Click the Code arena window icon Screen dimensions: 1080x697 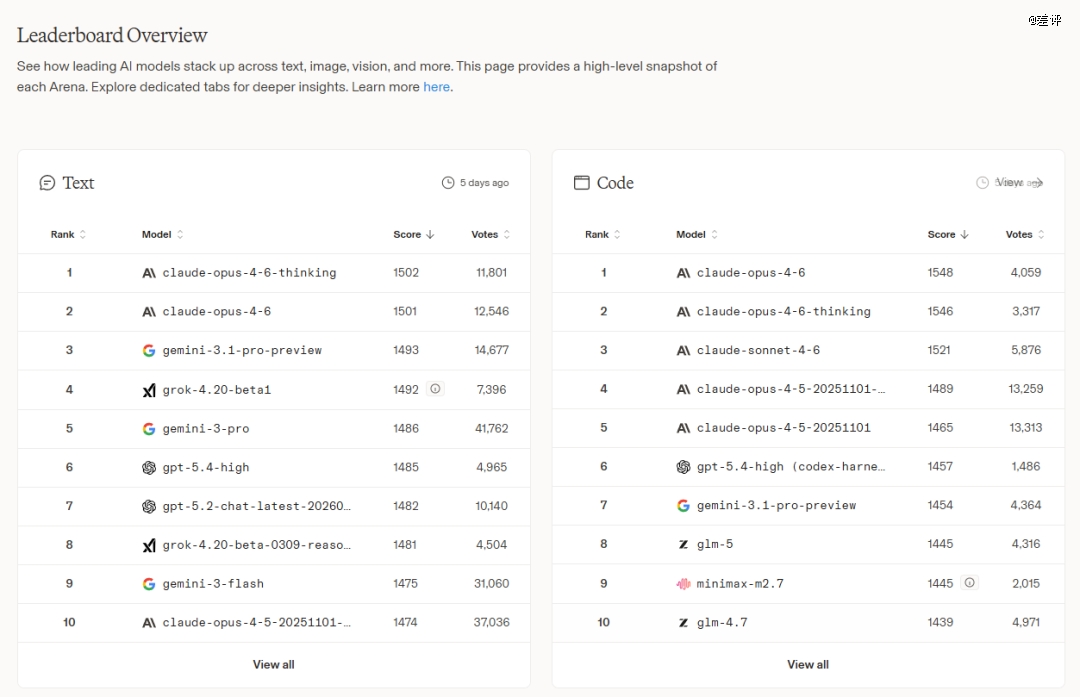click(x=581, y=183)
